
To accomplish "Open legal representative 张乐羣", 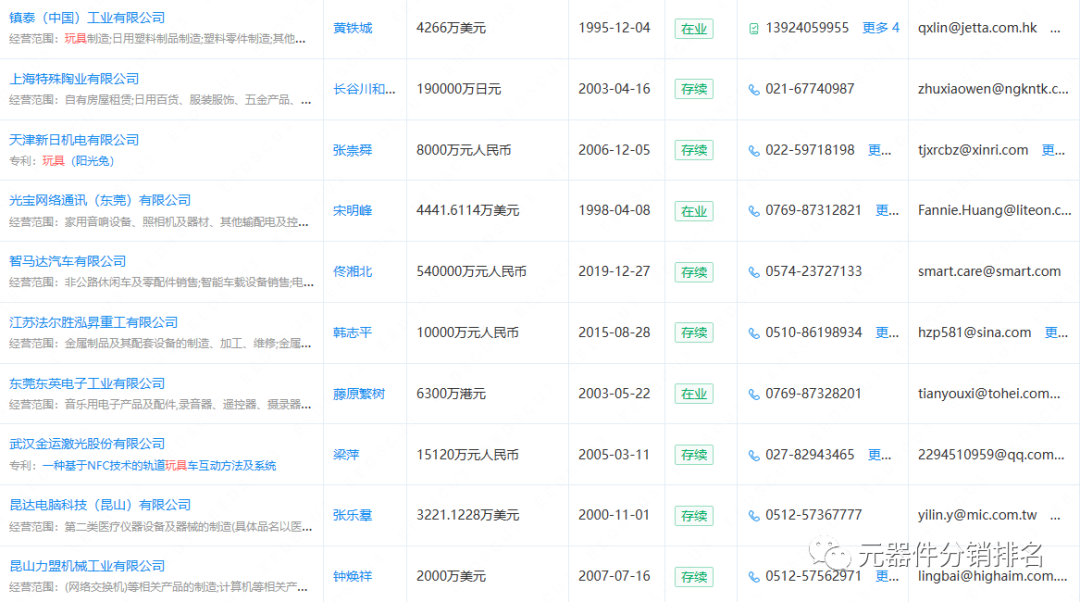I will [353, 515].
